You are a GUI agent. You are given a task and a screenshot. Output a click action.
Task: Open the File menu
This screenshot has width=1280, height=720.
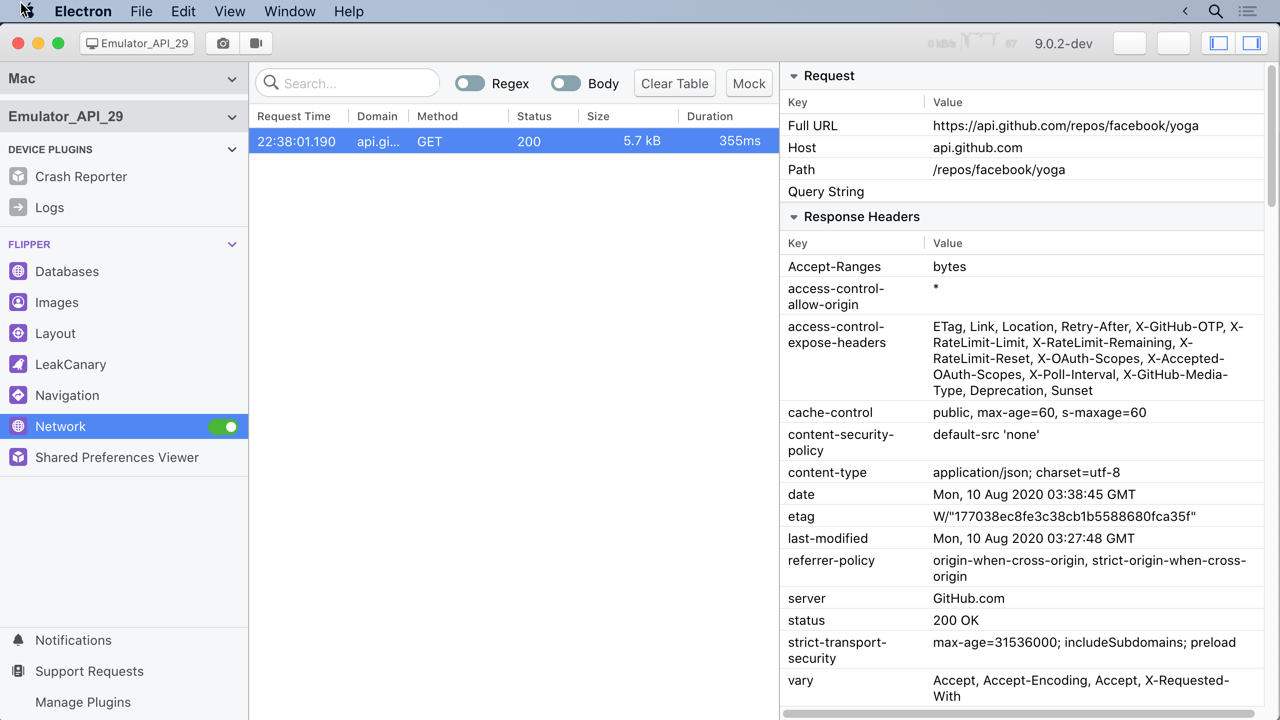pyautogui.click(x=141, y=11)
